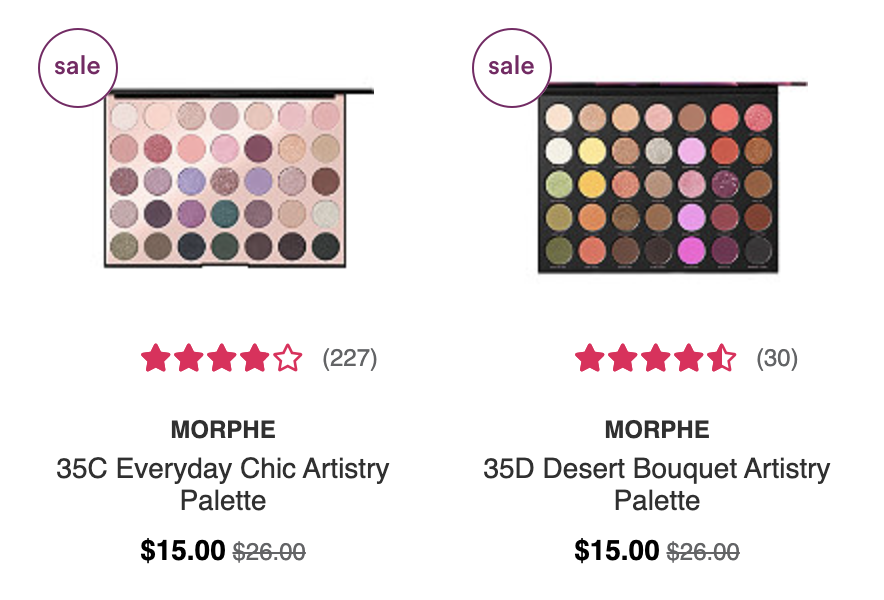884x600 pixels.
Task: Click $15.00 price under 35C palette
Action: 183,550
